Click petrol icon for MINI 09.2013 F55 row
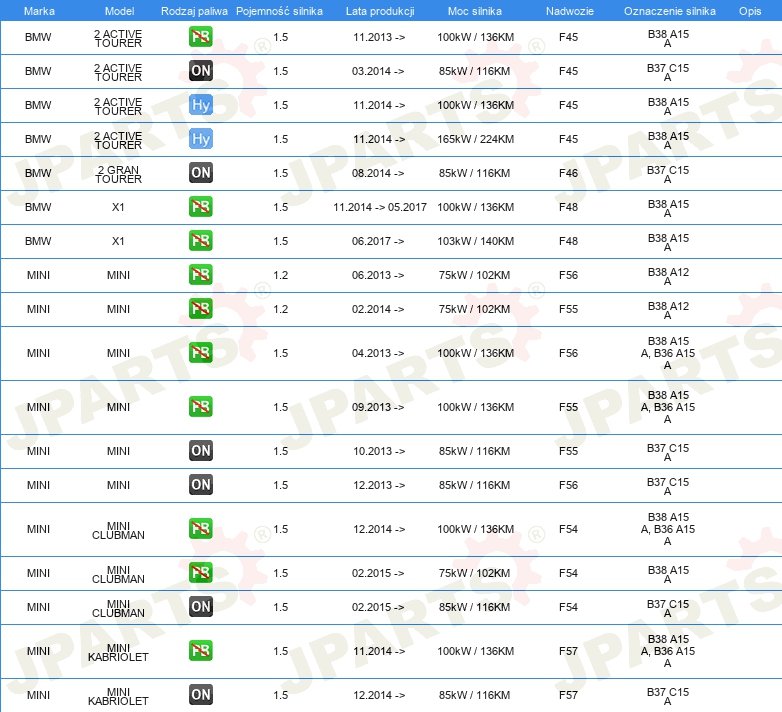The height and width of the screenshot is (712, 782). (x=200, y=406)
